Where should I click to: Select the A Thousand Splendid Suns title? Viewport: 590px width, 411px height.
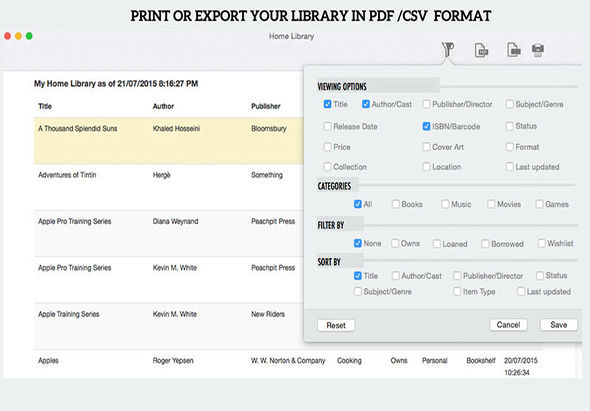click(x=78, y=128)
